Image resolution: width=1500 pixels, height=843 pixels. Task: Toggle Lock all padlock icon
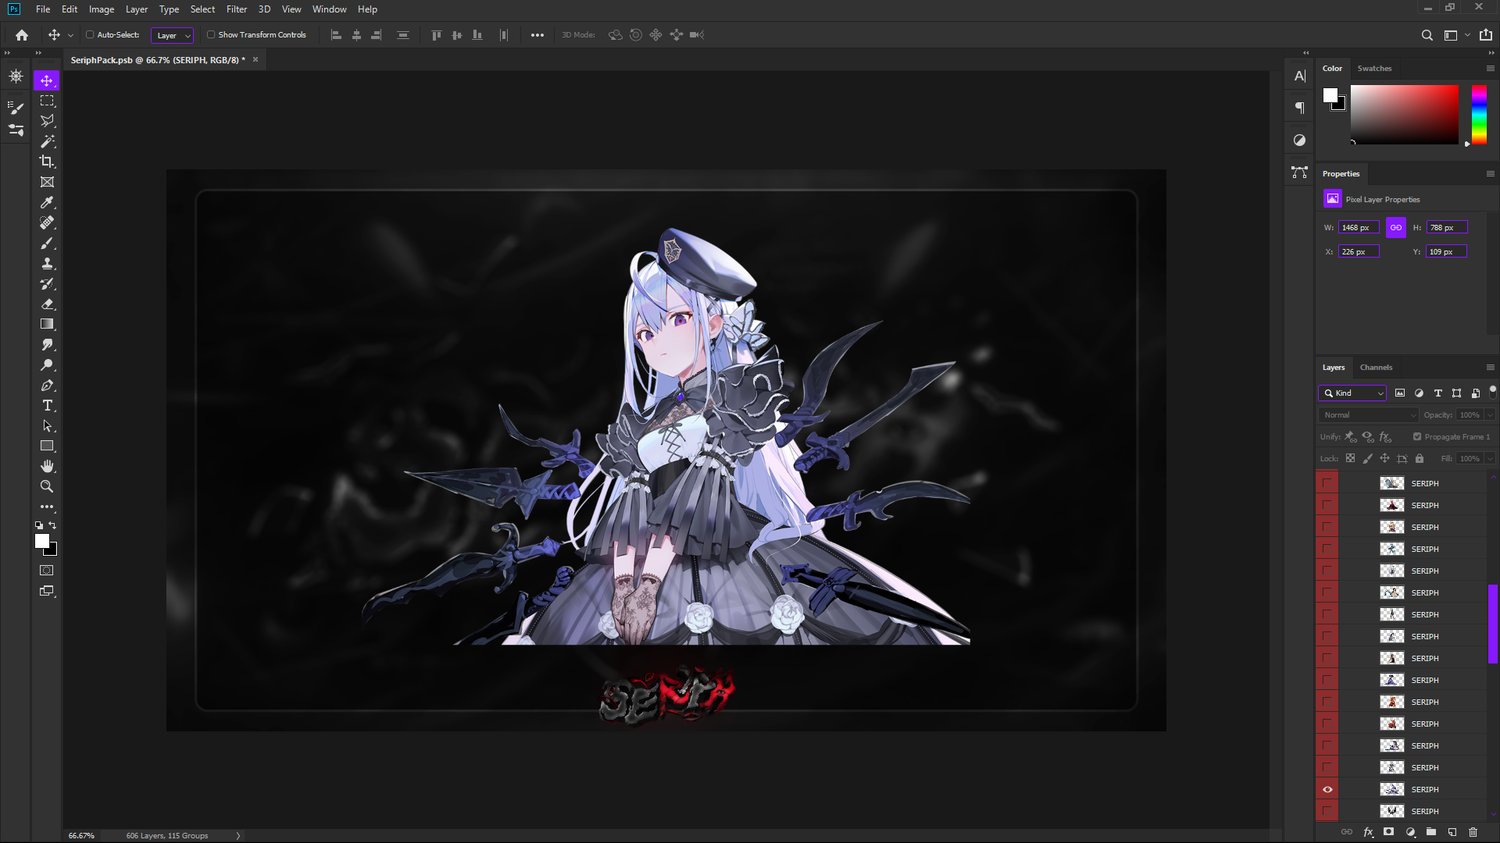click(x=1419, y=459)
